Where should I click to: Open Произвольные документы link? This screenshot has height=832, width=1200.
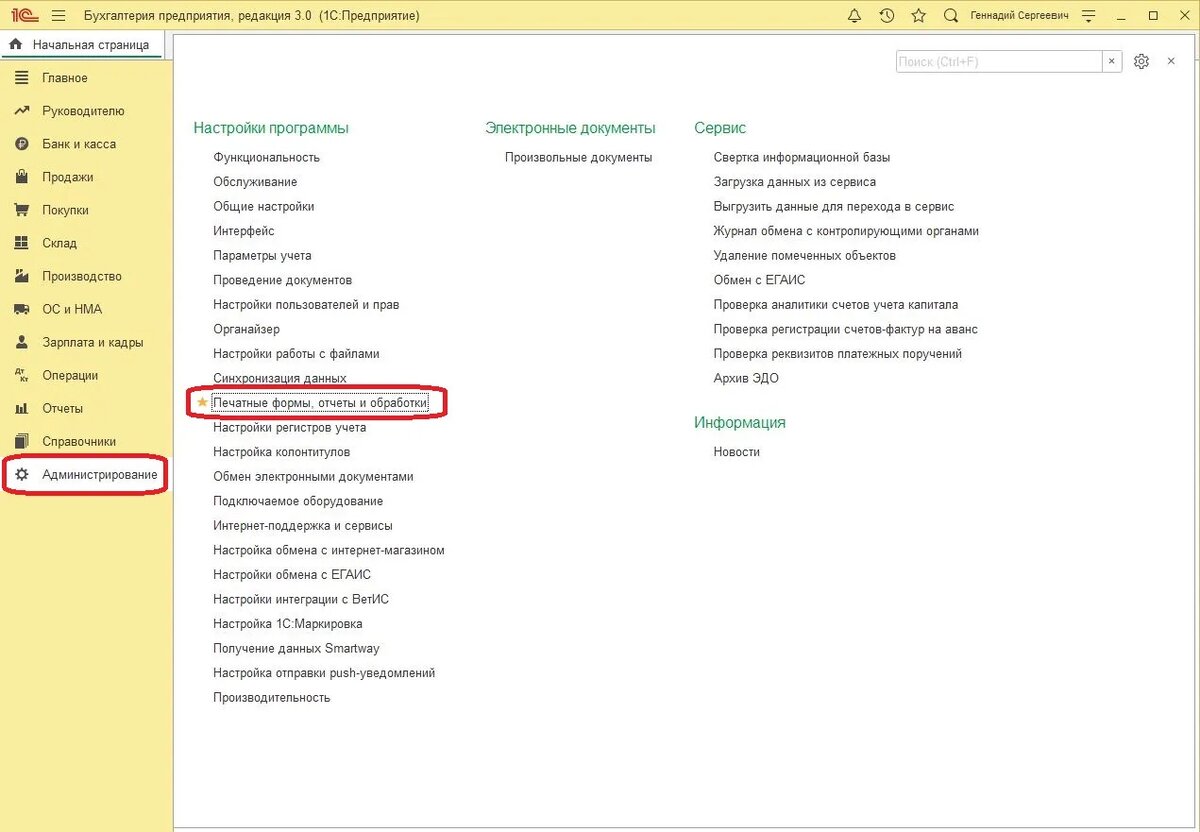(x=578, y=157)
